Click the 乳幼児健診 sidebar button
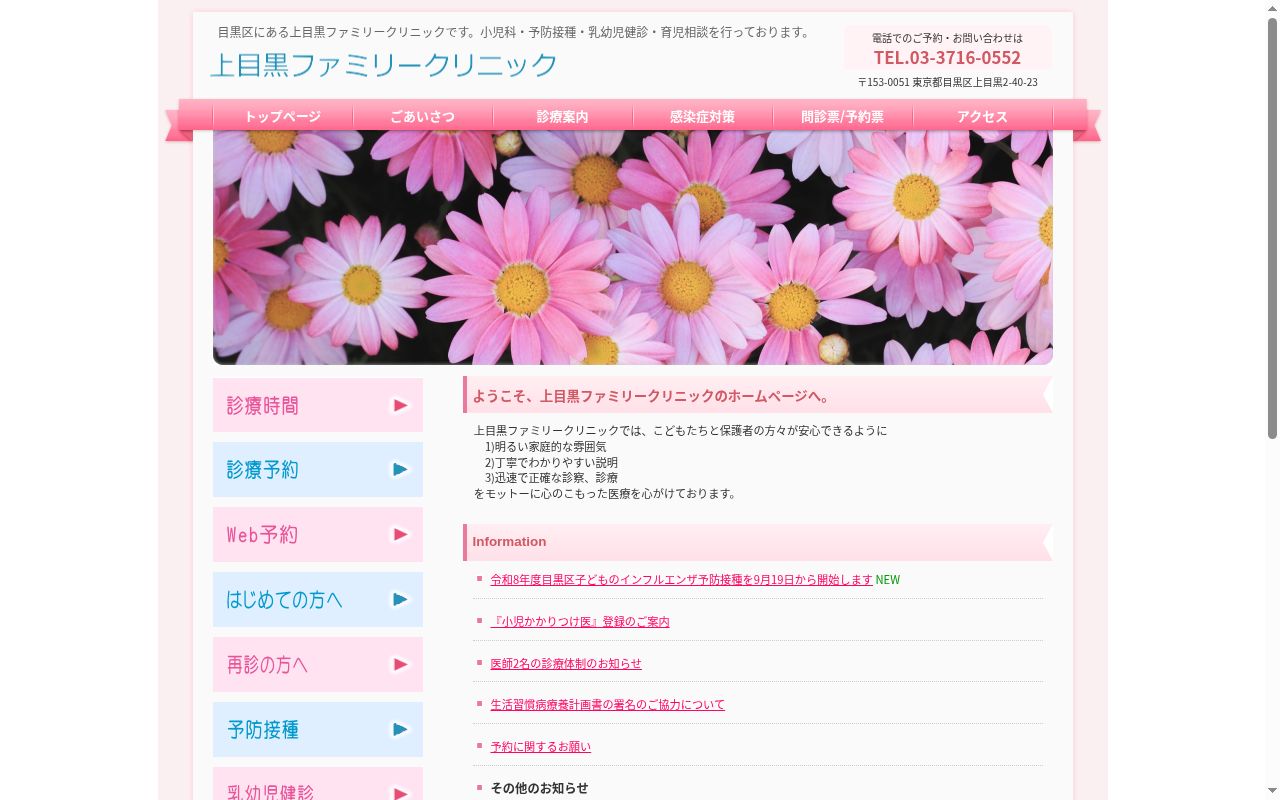This screenshot has width=1280, height=800. (x=318, y=784)
